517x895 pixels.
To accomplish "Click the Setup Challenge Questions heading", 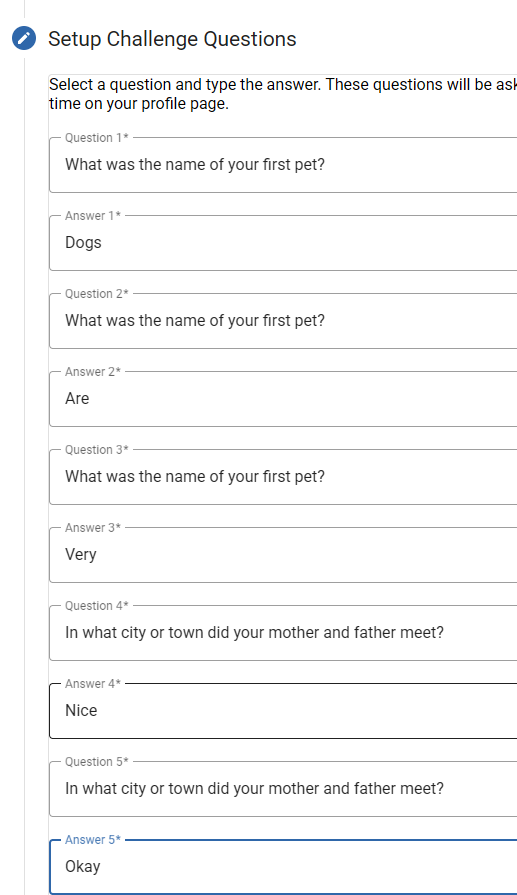I will pyautogui.click(x=172, y=39).
